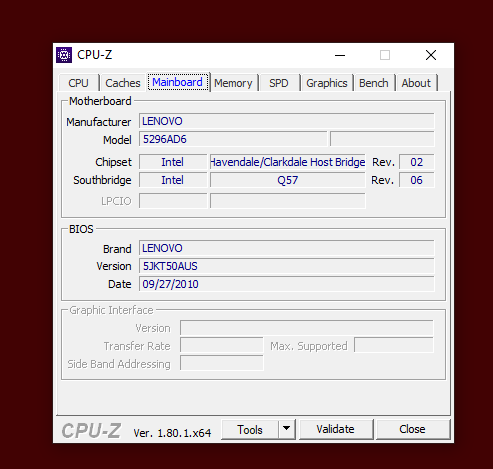Click the Chipset vendor Intel field
The height and width of the screenshot is (469, 493).
click(x=173, y=162)
